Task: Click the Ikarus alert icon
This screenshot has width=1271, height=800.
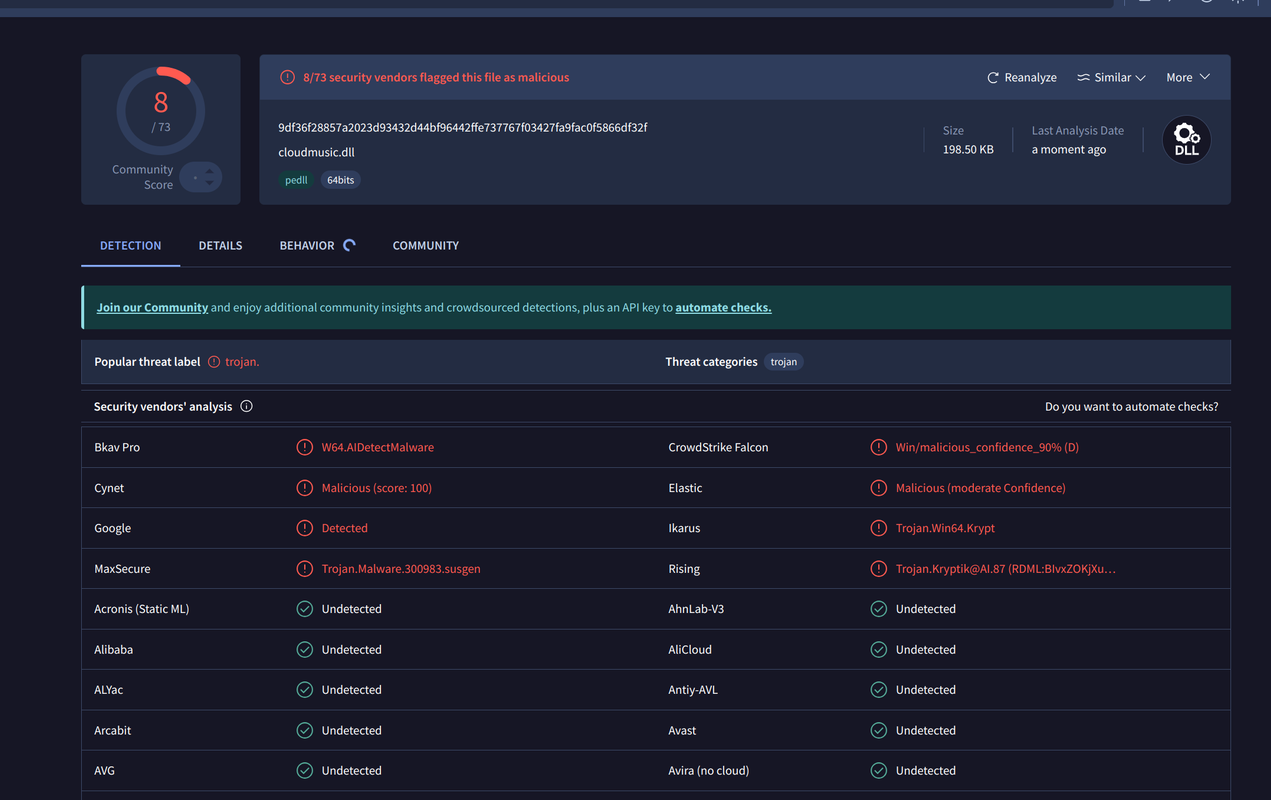Action: coord(878,528)
